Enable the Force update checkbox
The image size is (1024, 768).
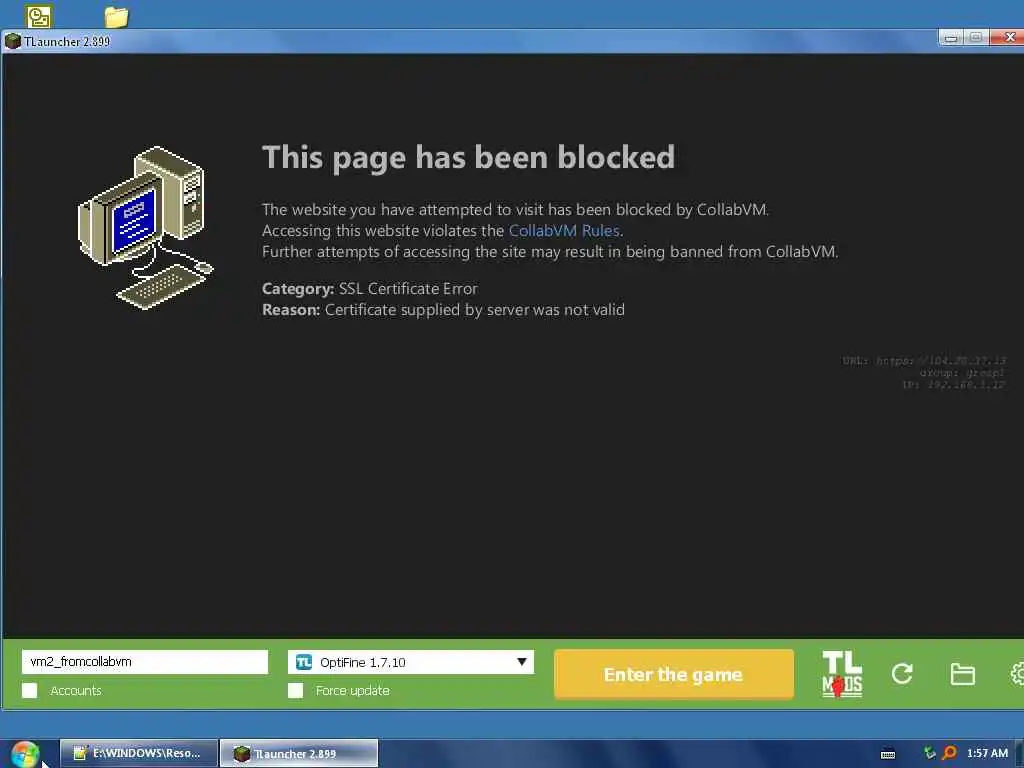click(x=295, y=690)
